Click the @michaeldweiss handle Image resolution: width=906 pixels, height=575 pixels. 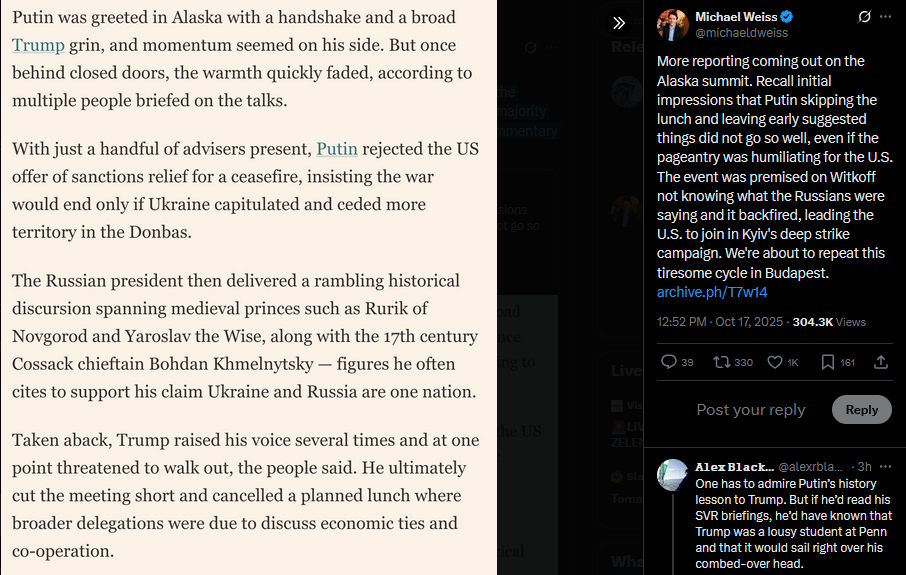(741, 33)
